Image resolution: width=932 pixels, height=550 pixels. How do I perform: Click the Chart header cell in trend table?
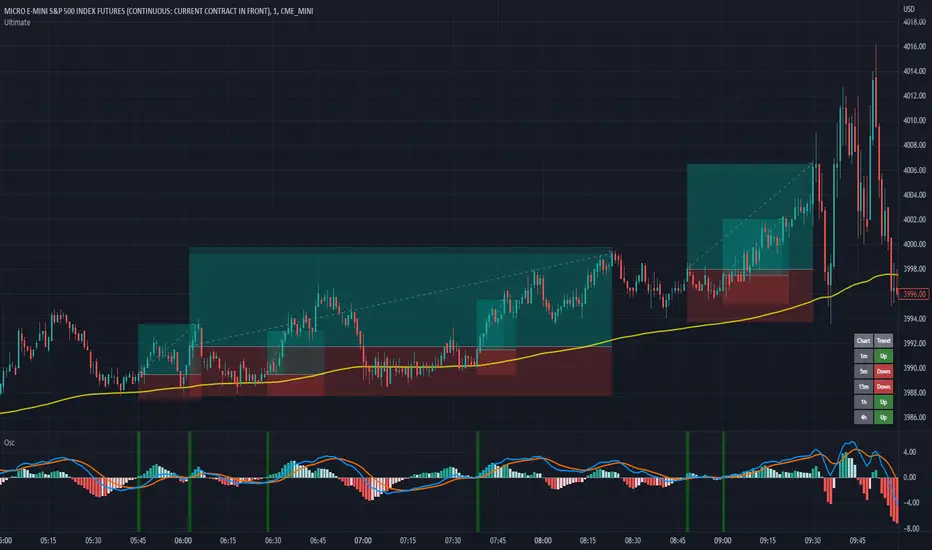[863, 341]
